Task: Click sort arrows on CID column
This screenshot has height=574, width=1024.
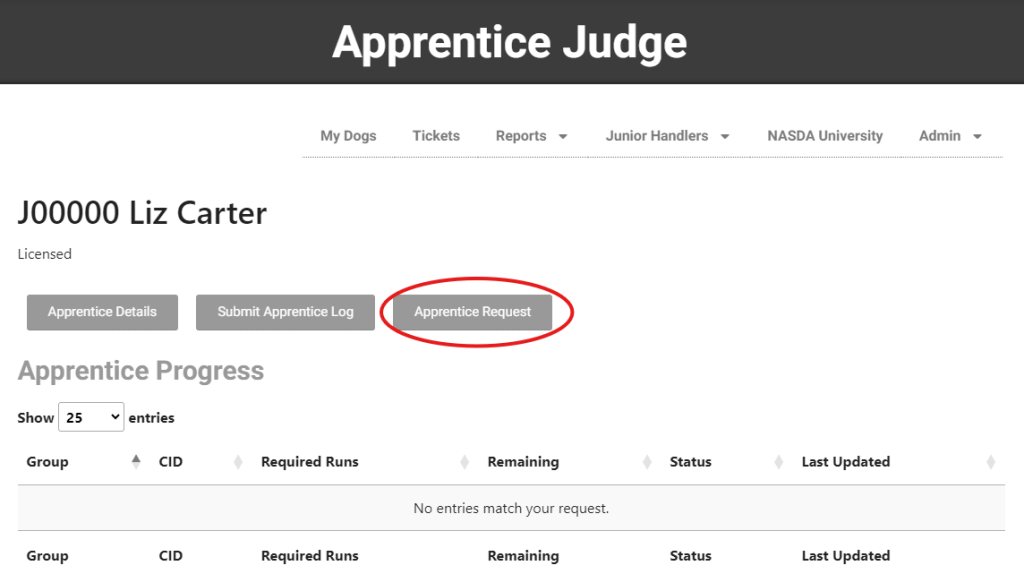Action: tap(238, 462)
